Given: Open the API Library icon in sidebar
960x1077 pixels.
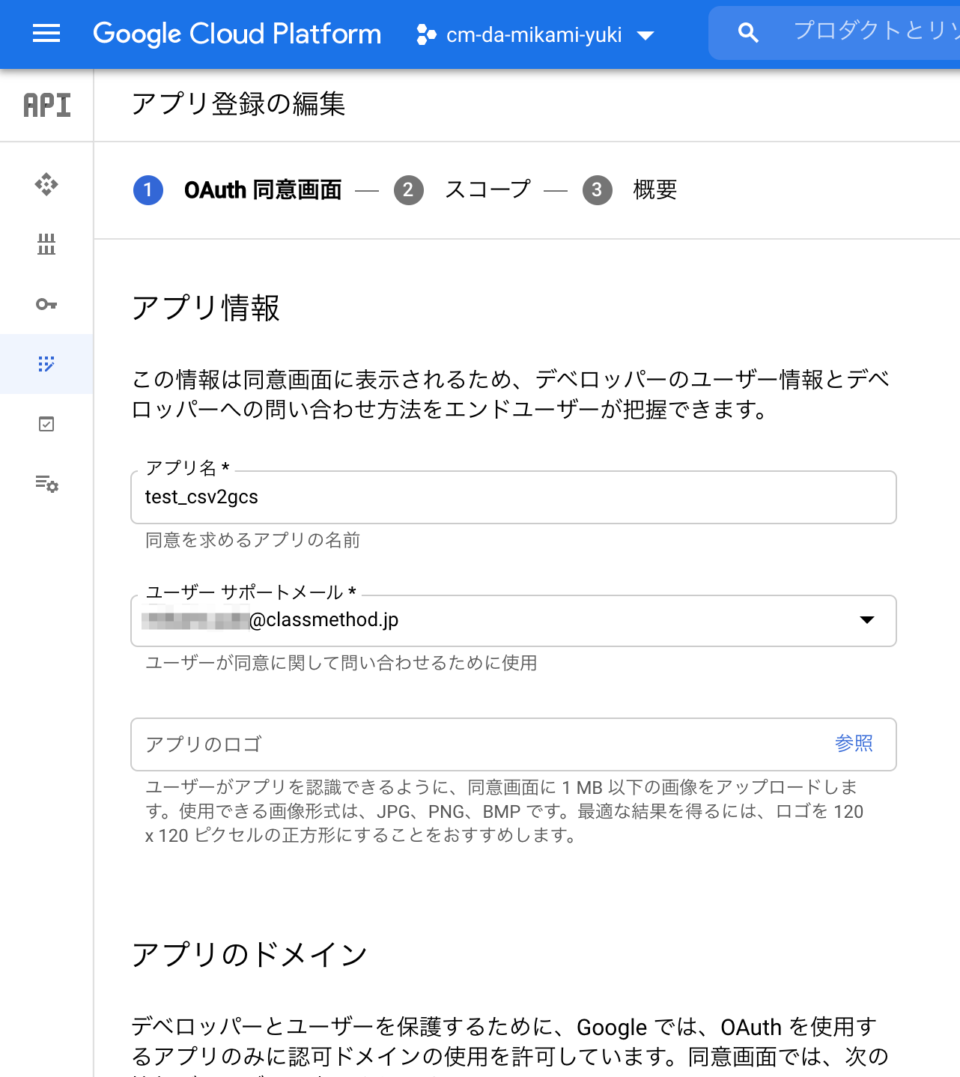Looking at the screenshot, I should coord(46,244).
